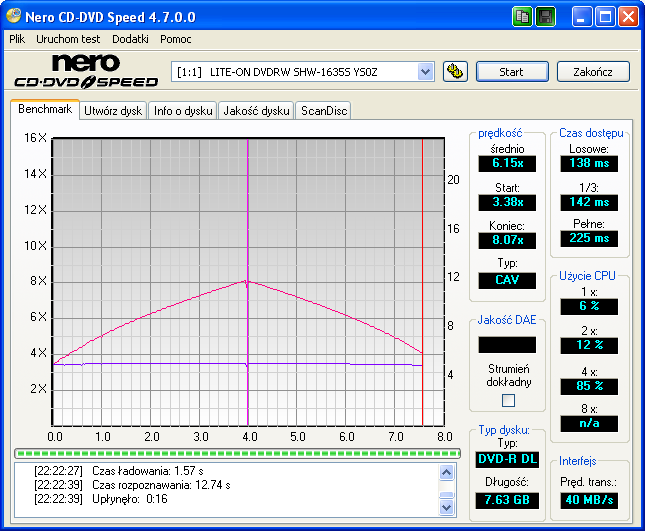Click the end speed value 8.07x

(507, 240)
